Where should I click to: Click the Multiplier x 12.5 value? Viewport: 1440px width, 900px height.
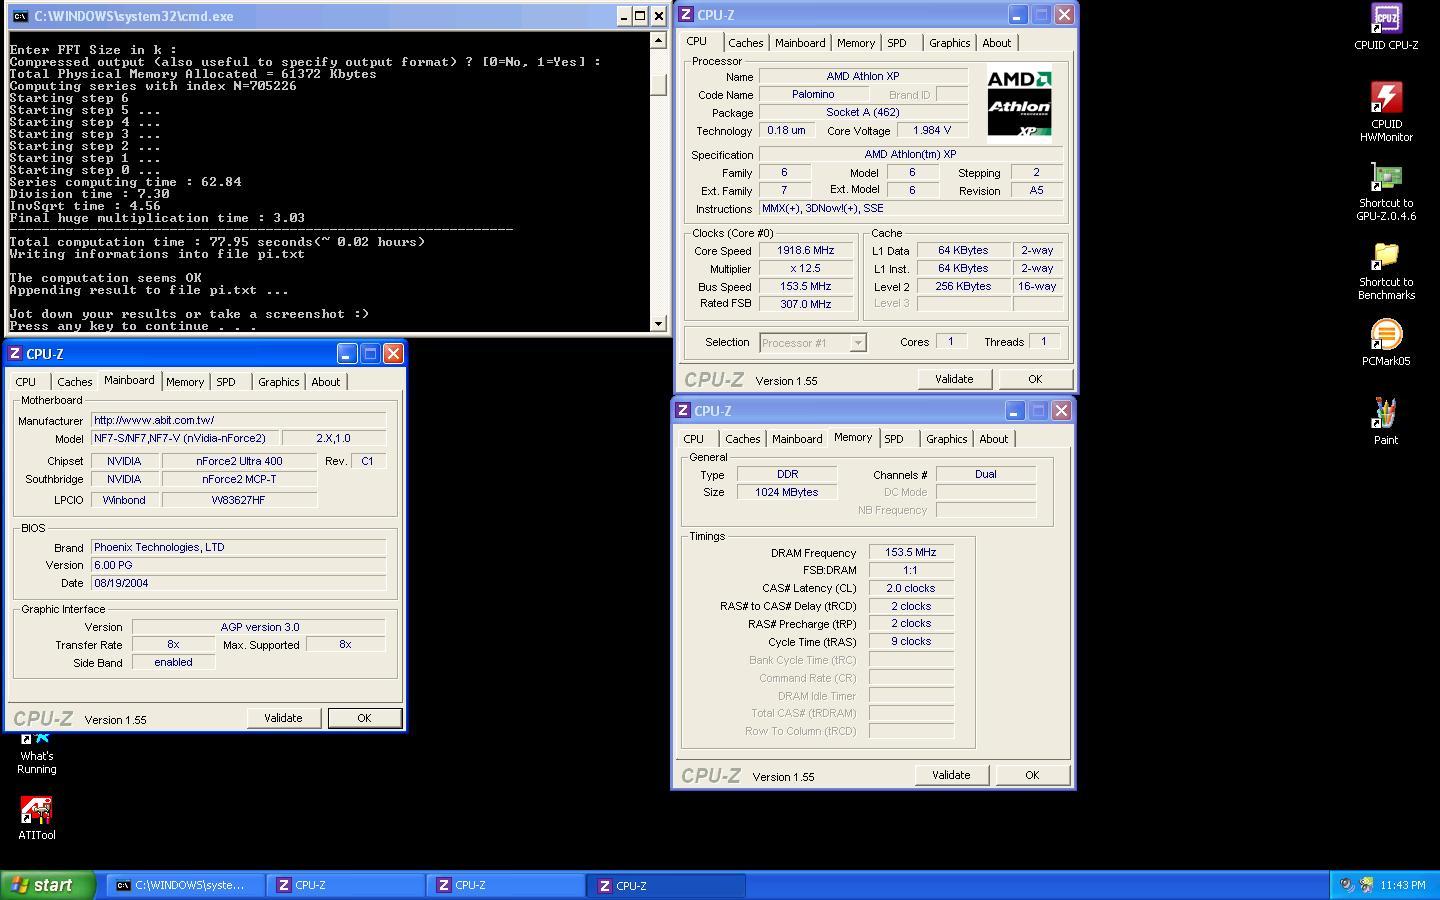[x=805, y=268]
